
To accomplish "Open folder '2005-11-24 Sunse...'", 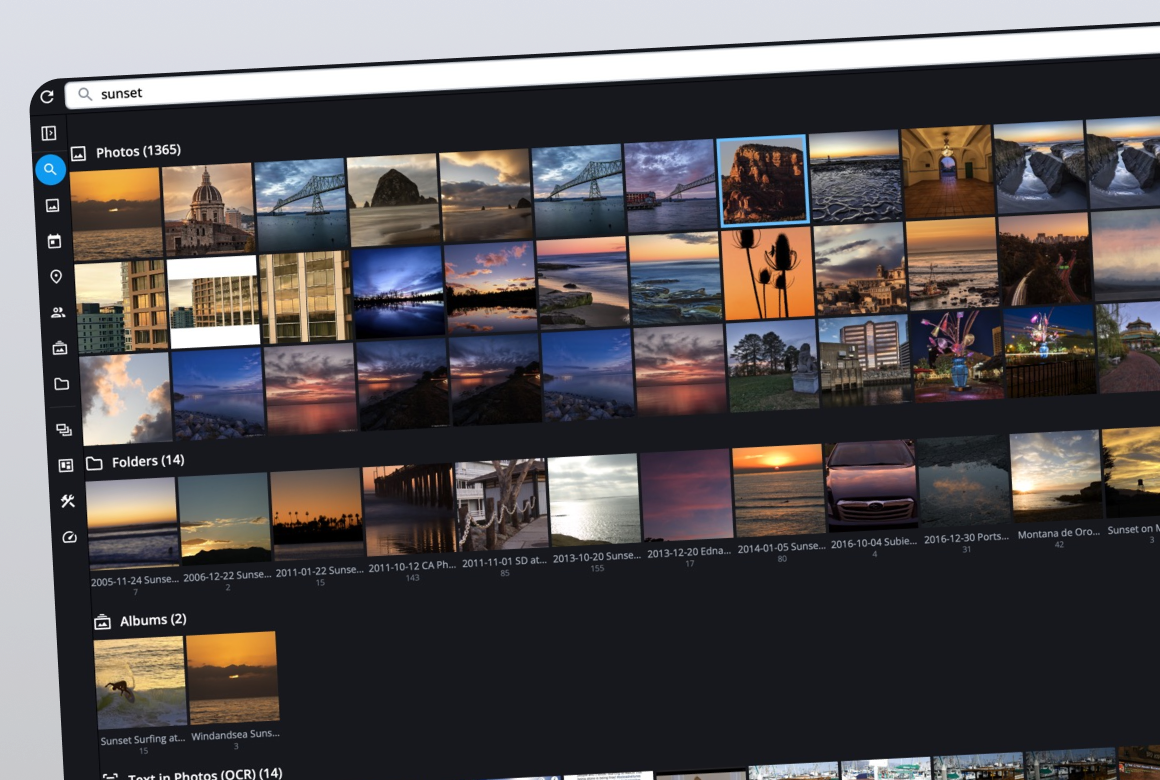I will [x=133, y=537].
